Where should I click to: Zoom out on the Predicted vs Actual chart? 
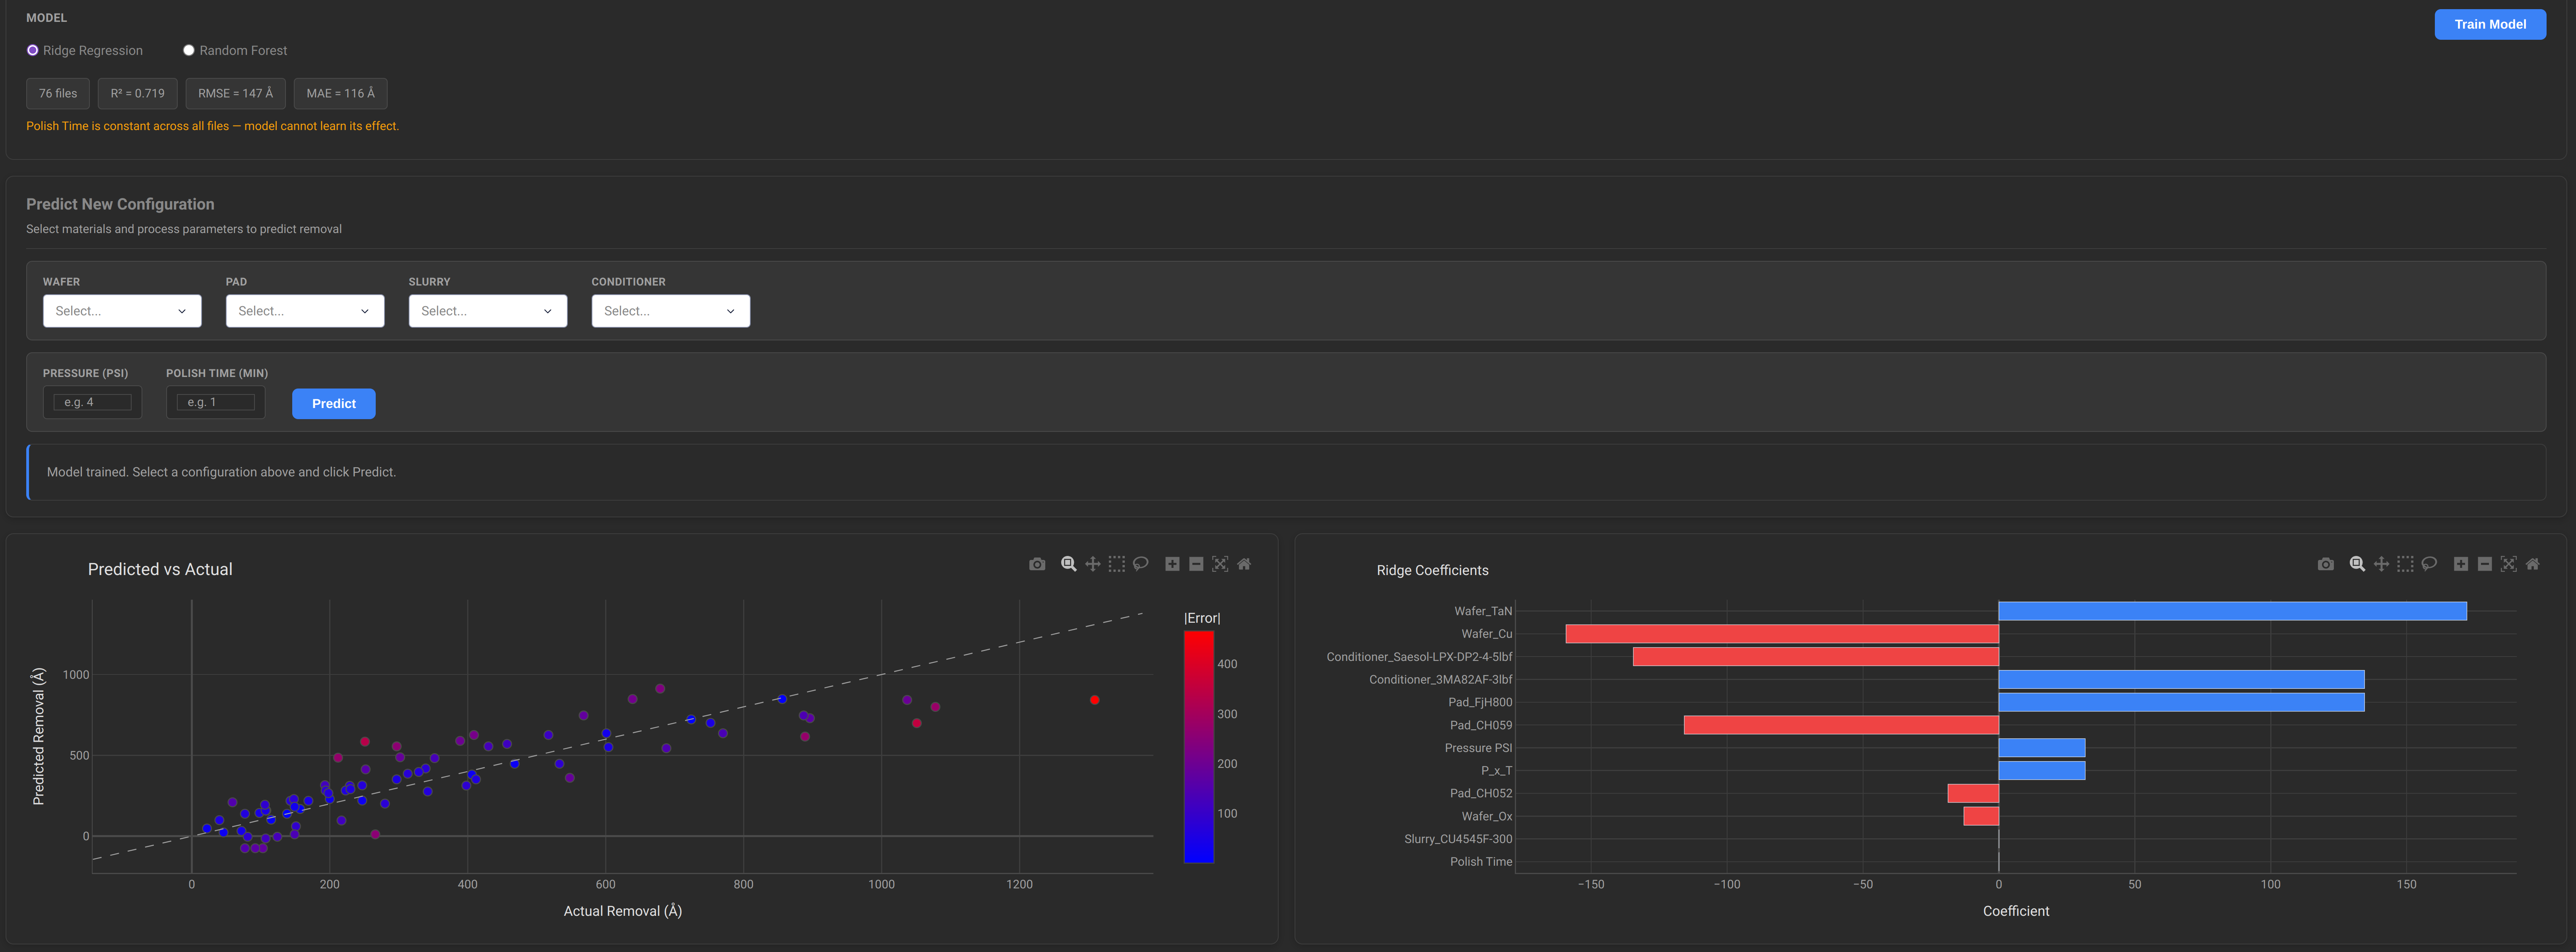coord(1195,563)
